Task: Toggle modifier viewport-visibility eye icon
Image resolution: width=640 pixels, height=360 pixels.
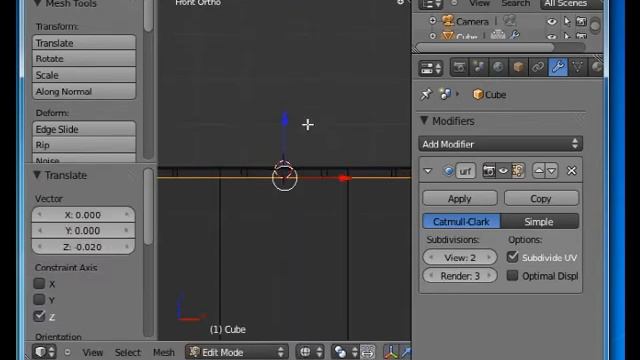Action: pos(503,171)
